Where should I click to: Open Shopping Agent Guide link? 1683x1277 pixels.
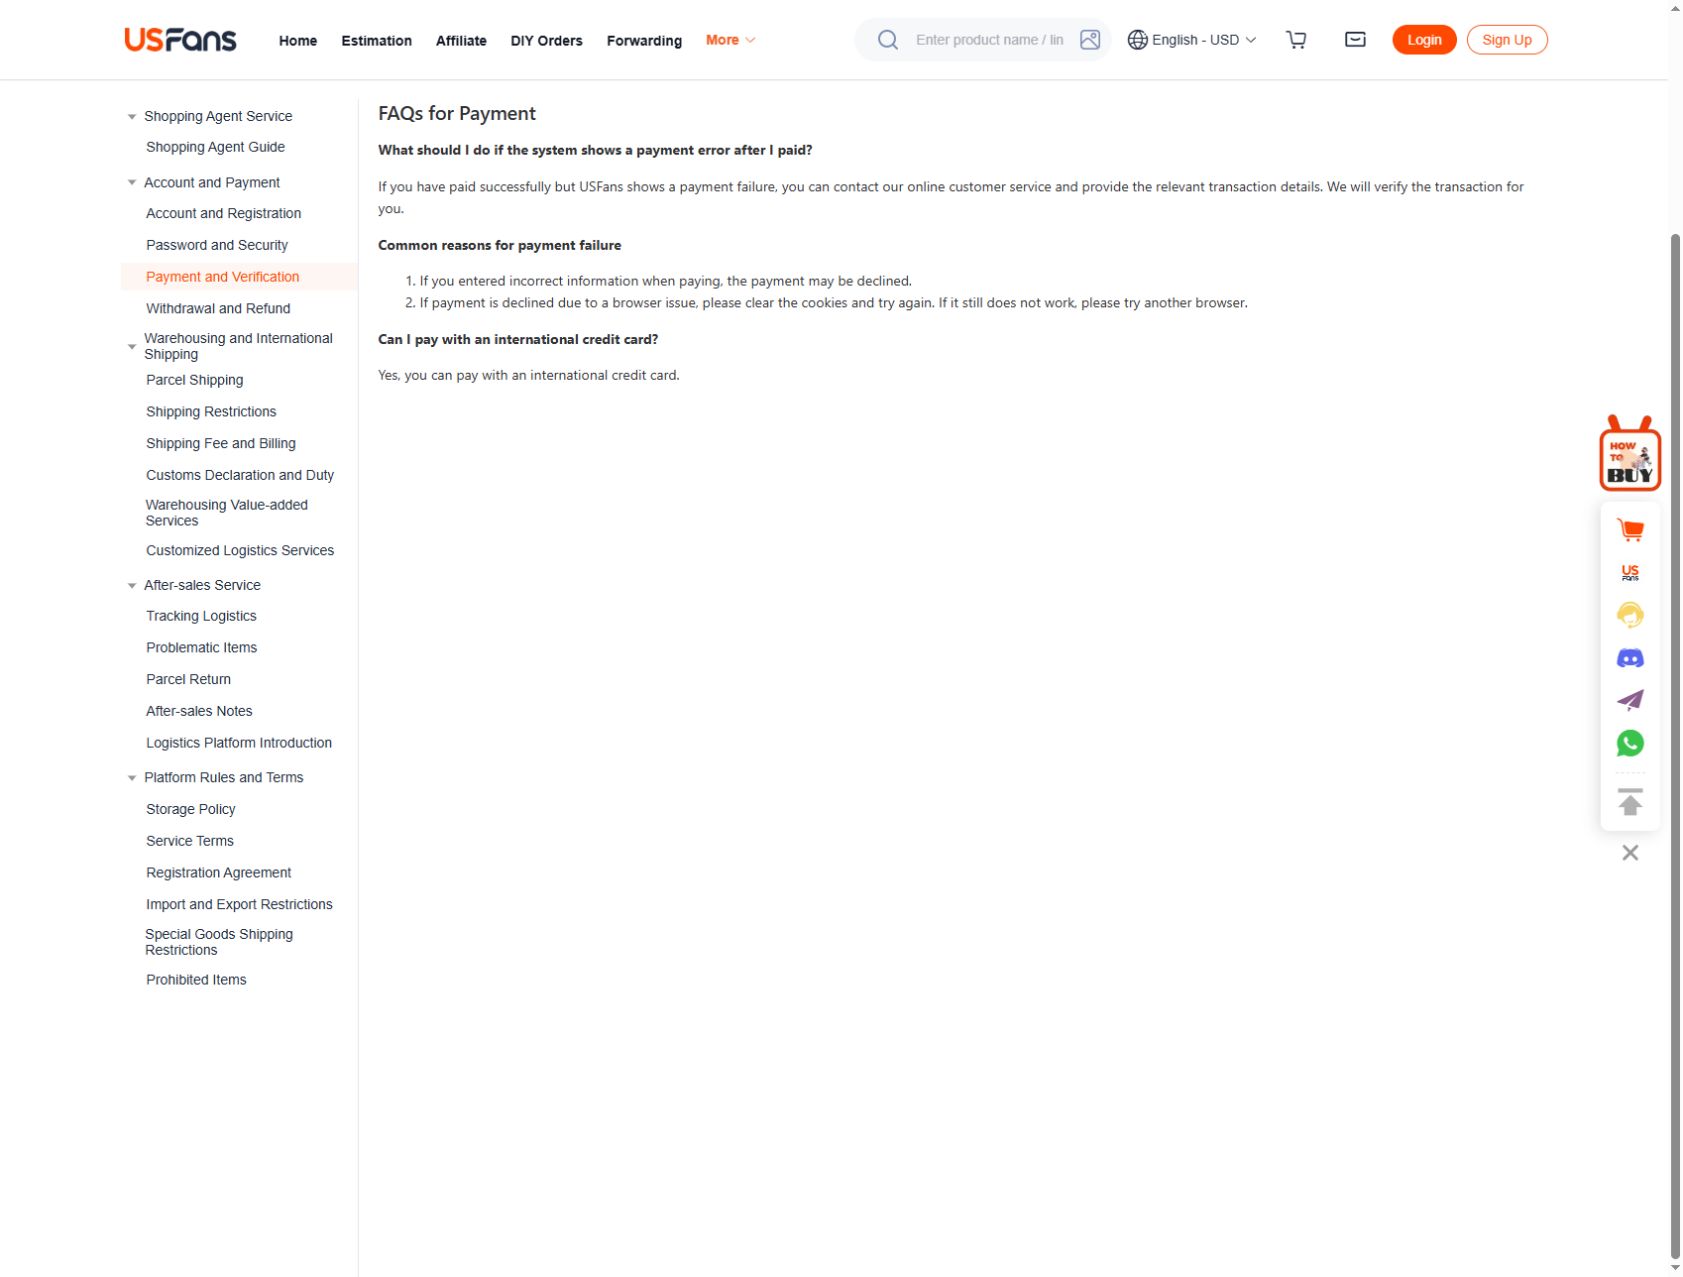(x=215, y=147)
